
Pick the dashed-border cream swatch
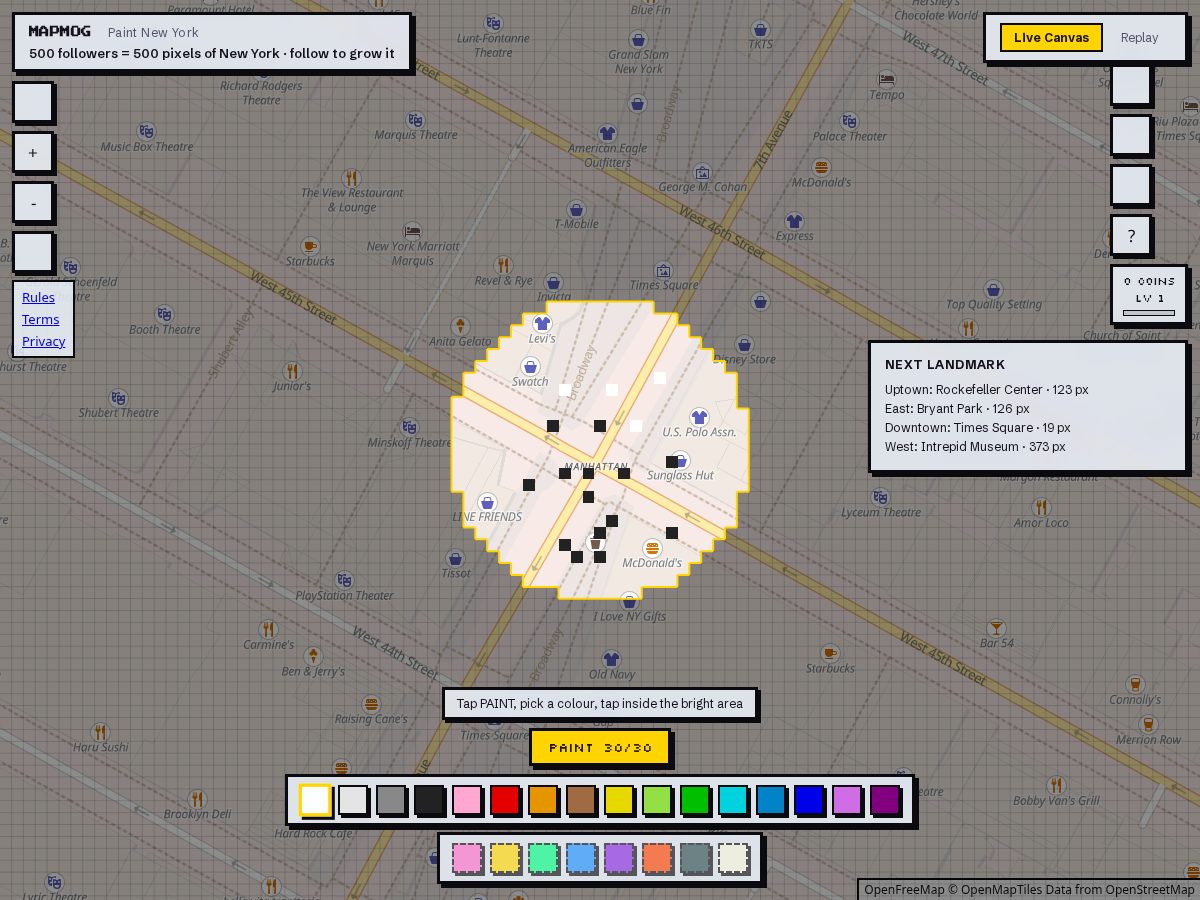pyautogui.click(x=733, y=858)
